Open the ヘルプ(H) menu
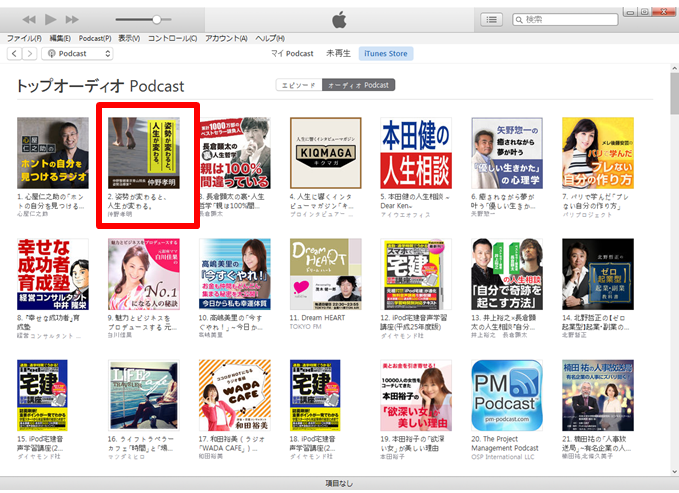The width and height of the screenshot is (679, 493). tap(270, 39)
